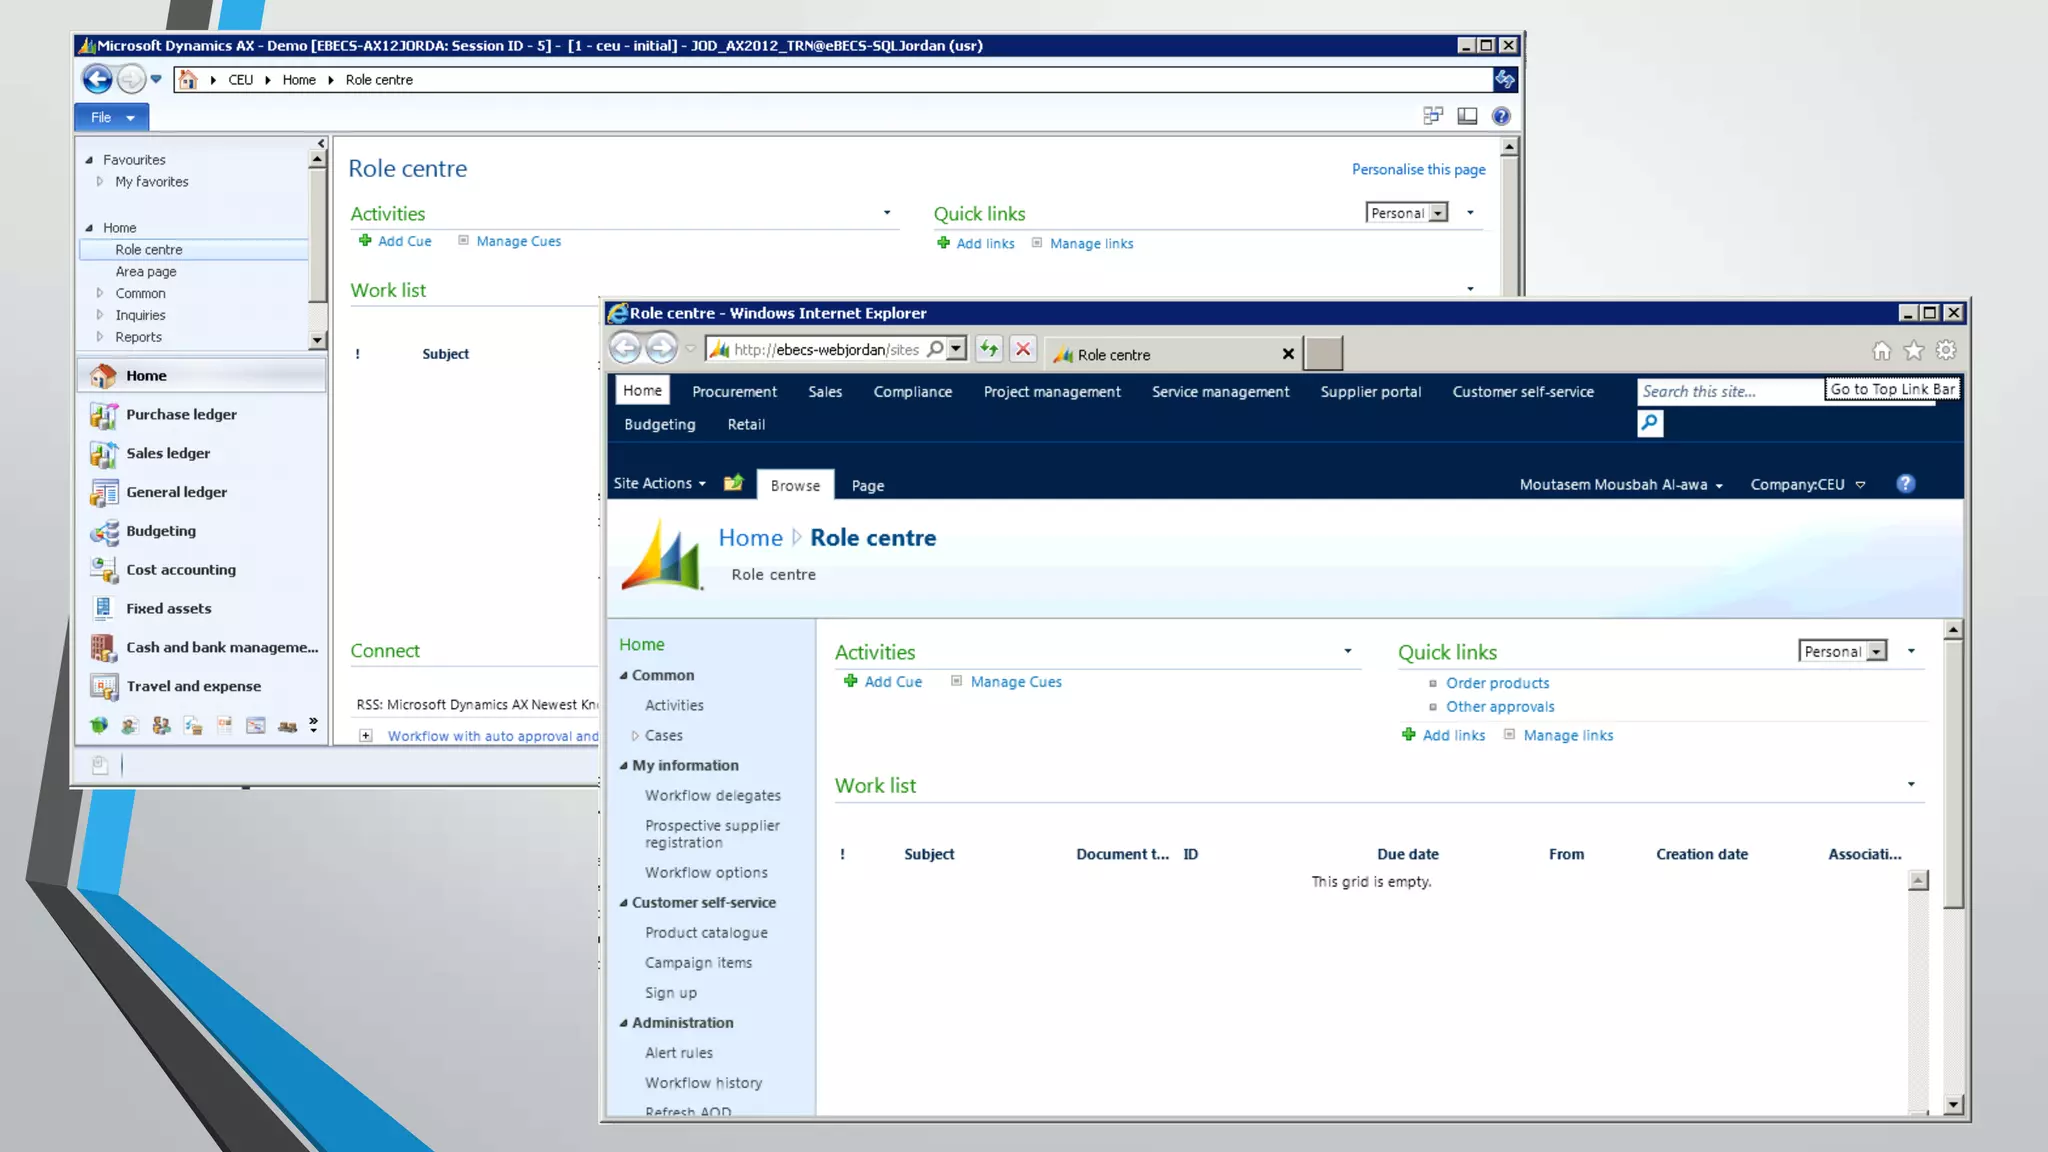
Task: Click the Budgeting module icon
Action: pos(104,531)
